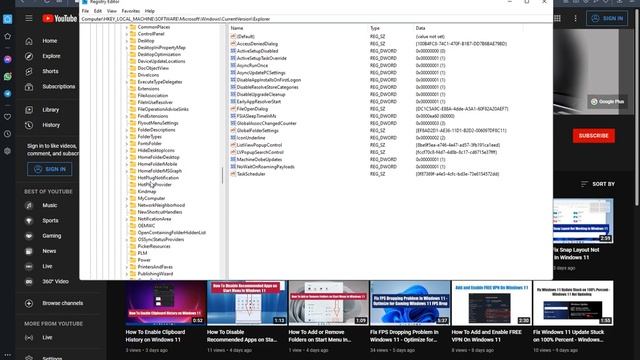Click Browse channels plus icon

29,303
